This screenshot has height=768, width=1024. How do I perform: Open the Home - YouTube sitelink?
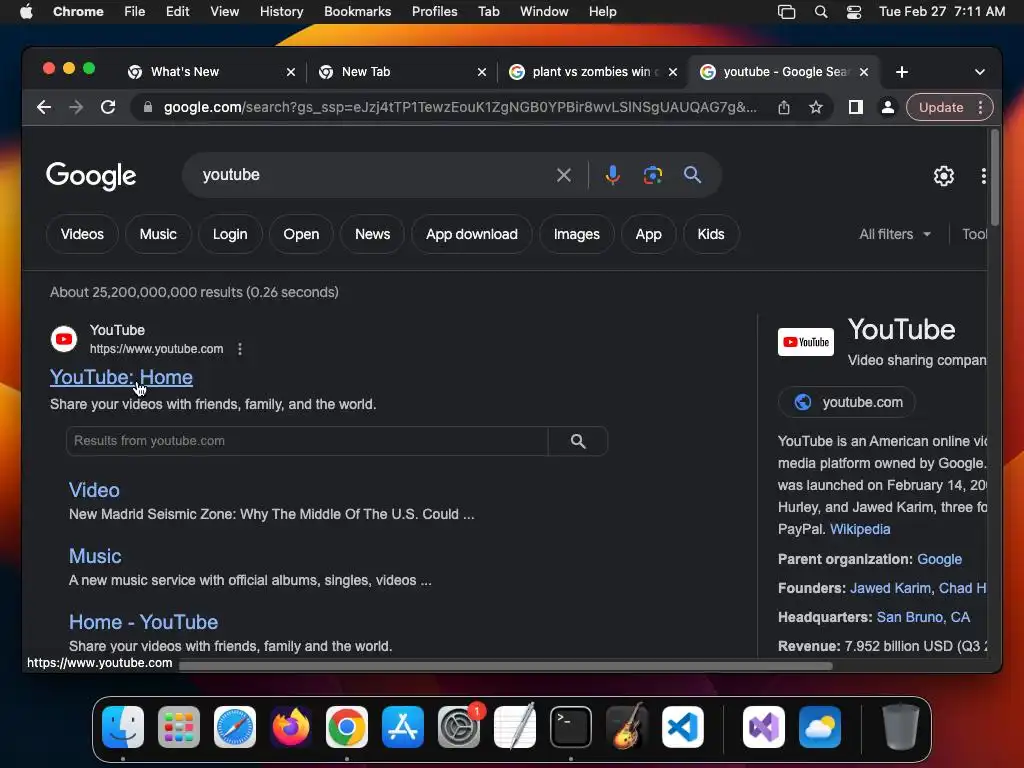(144, 622)
